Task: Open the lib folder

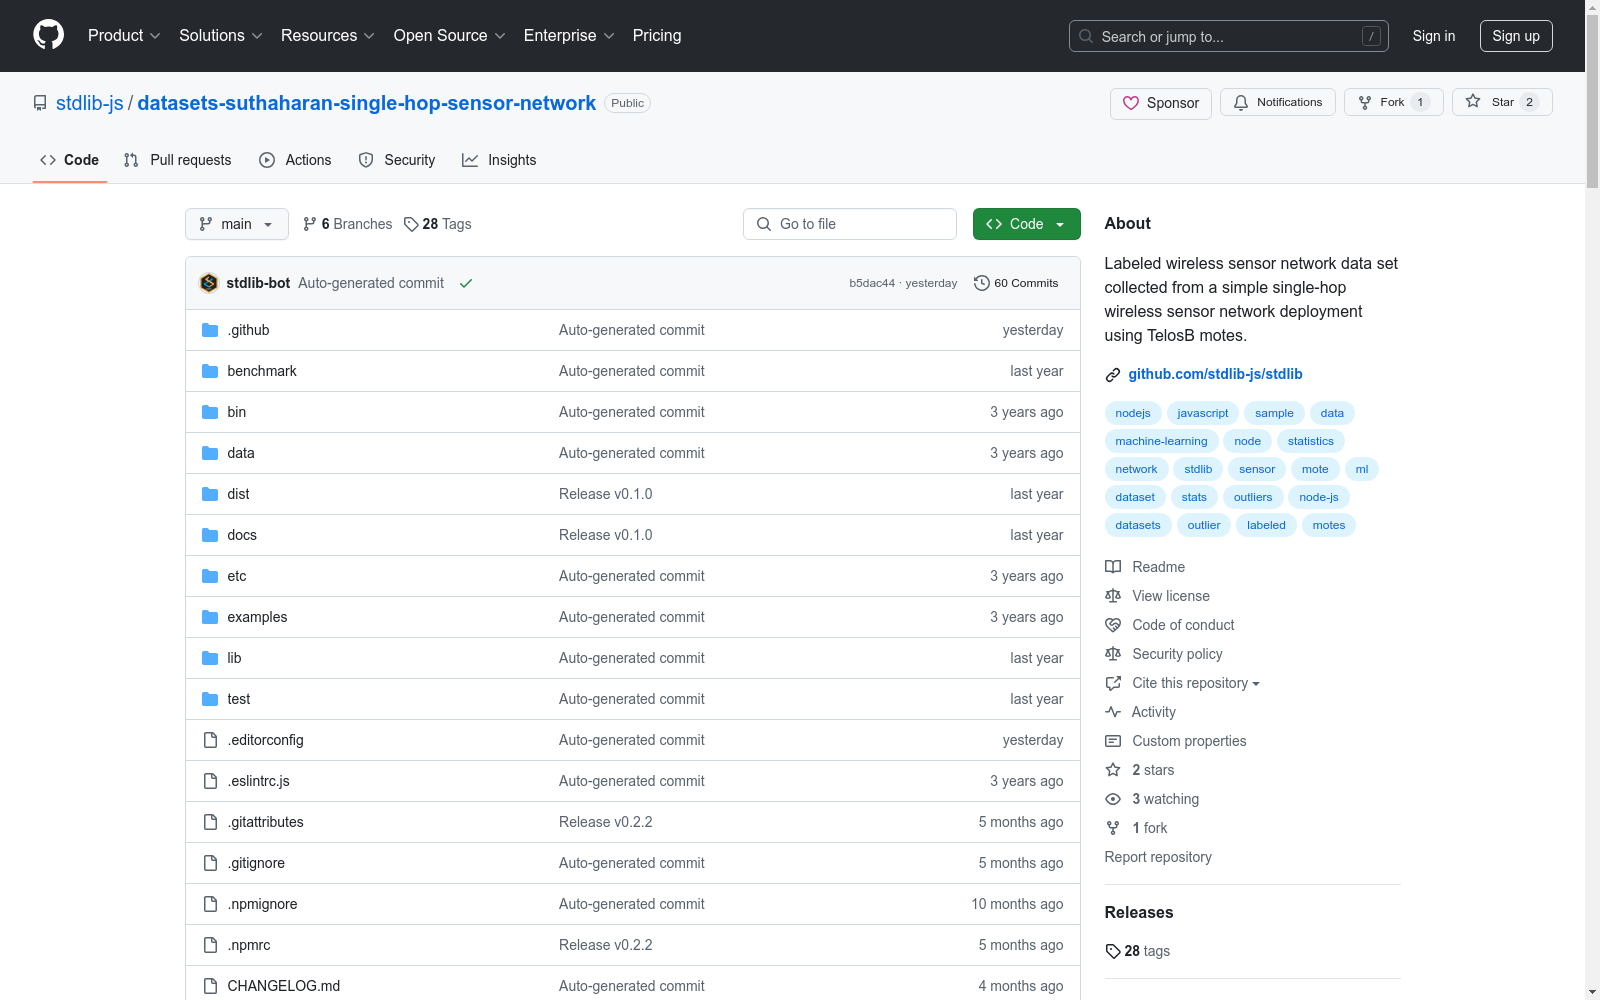Action: click(x=234, y=658)
